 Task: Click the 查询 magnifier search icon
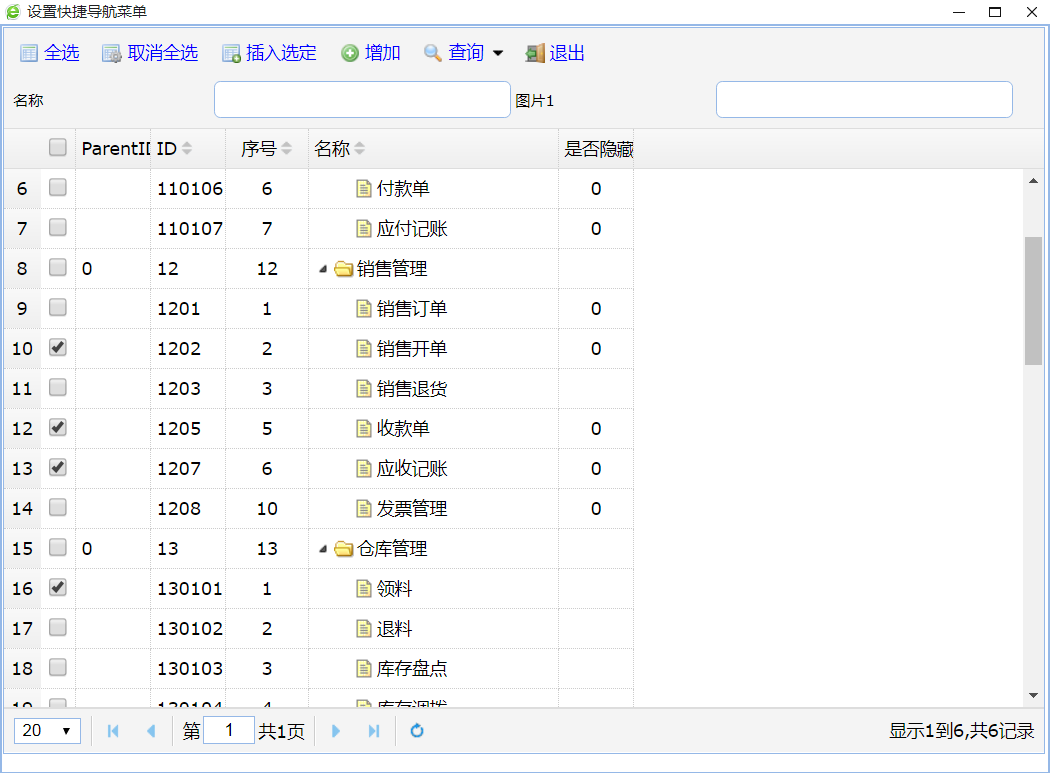pos(433,53)
